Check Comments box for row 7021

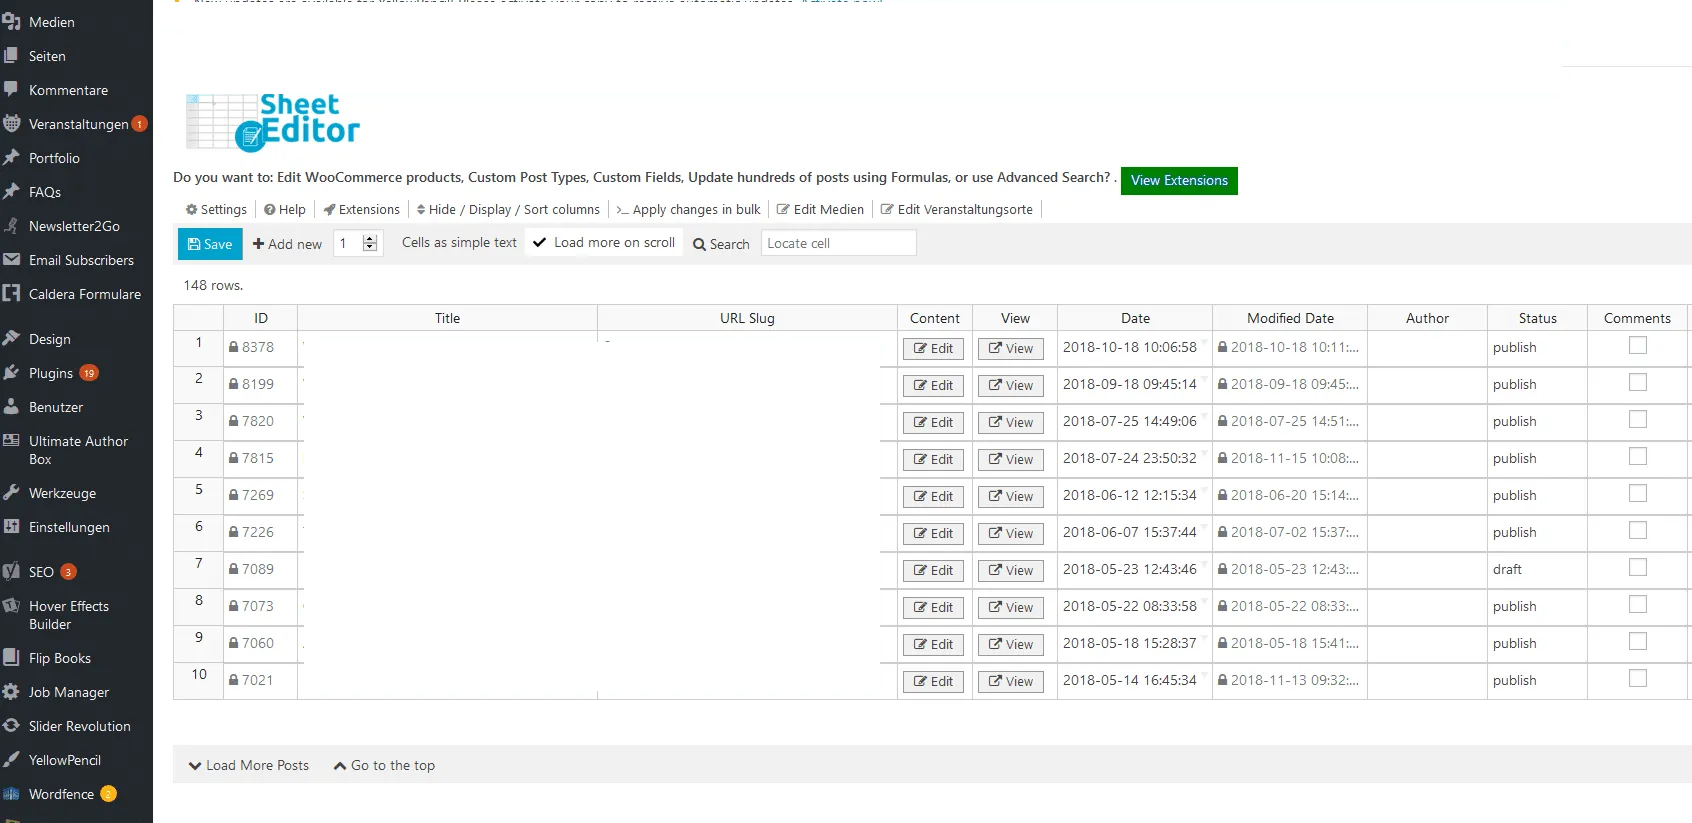point(1637,678)
